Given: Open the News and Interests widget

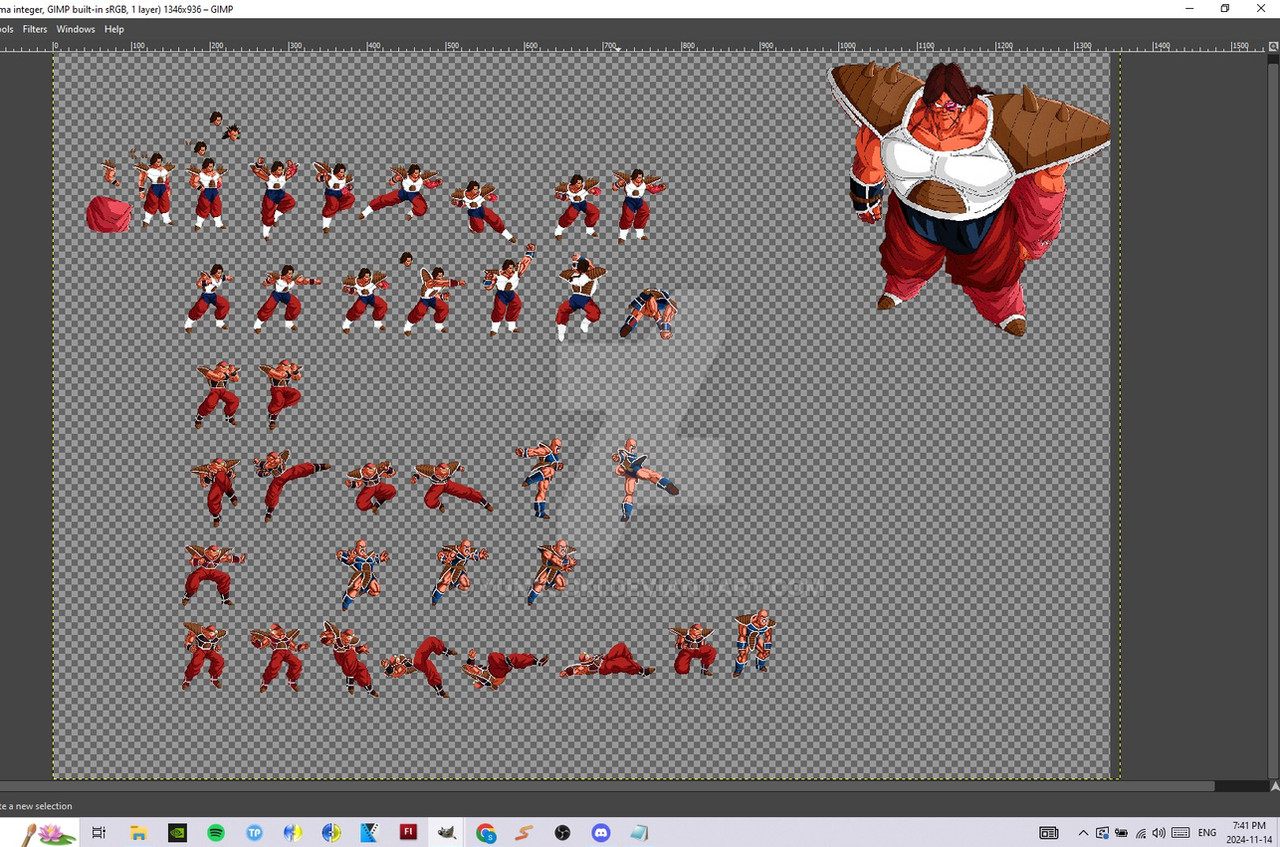Looking at the screenshot, I should point(1049,832).
